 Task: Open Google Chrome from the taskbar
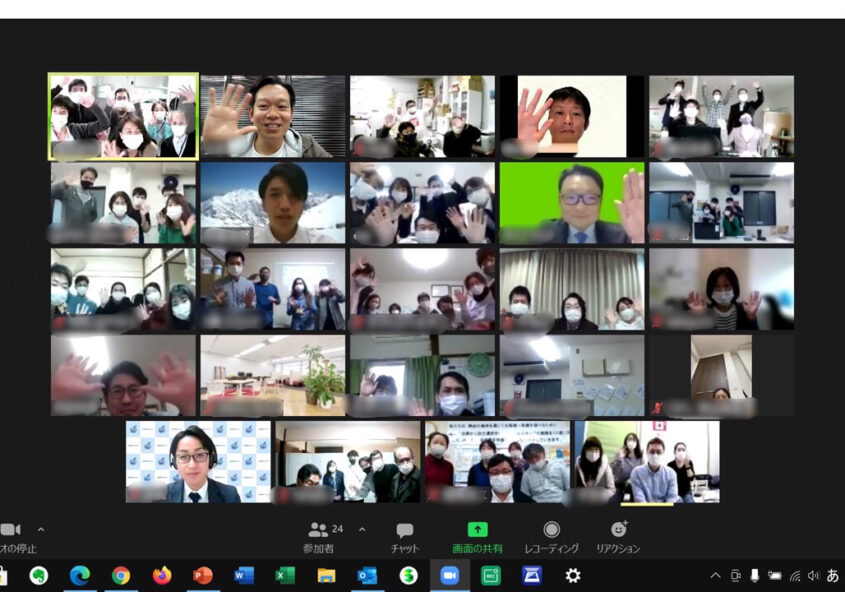tap(121, 575)
